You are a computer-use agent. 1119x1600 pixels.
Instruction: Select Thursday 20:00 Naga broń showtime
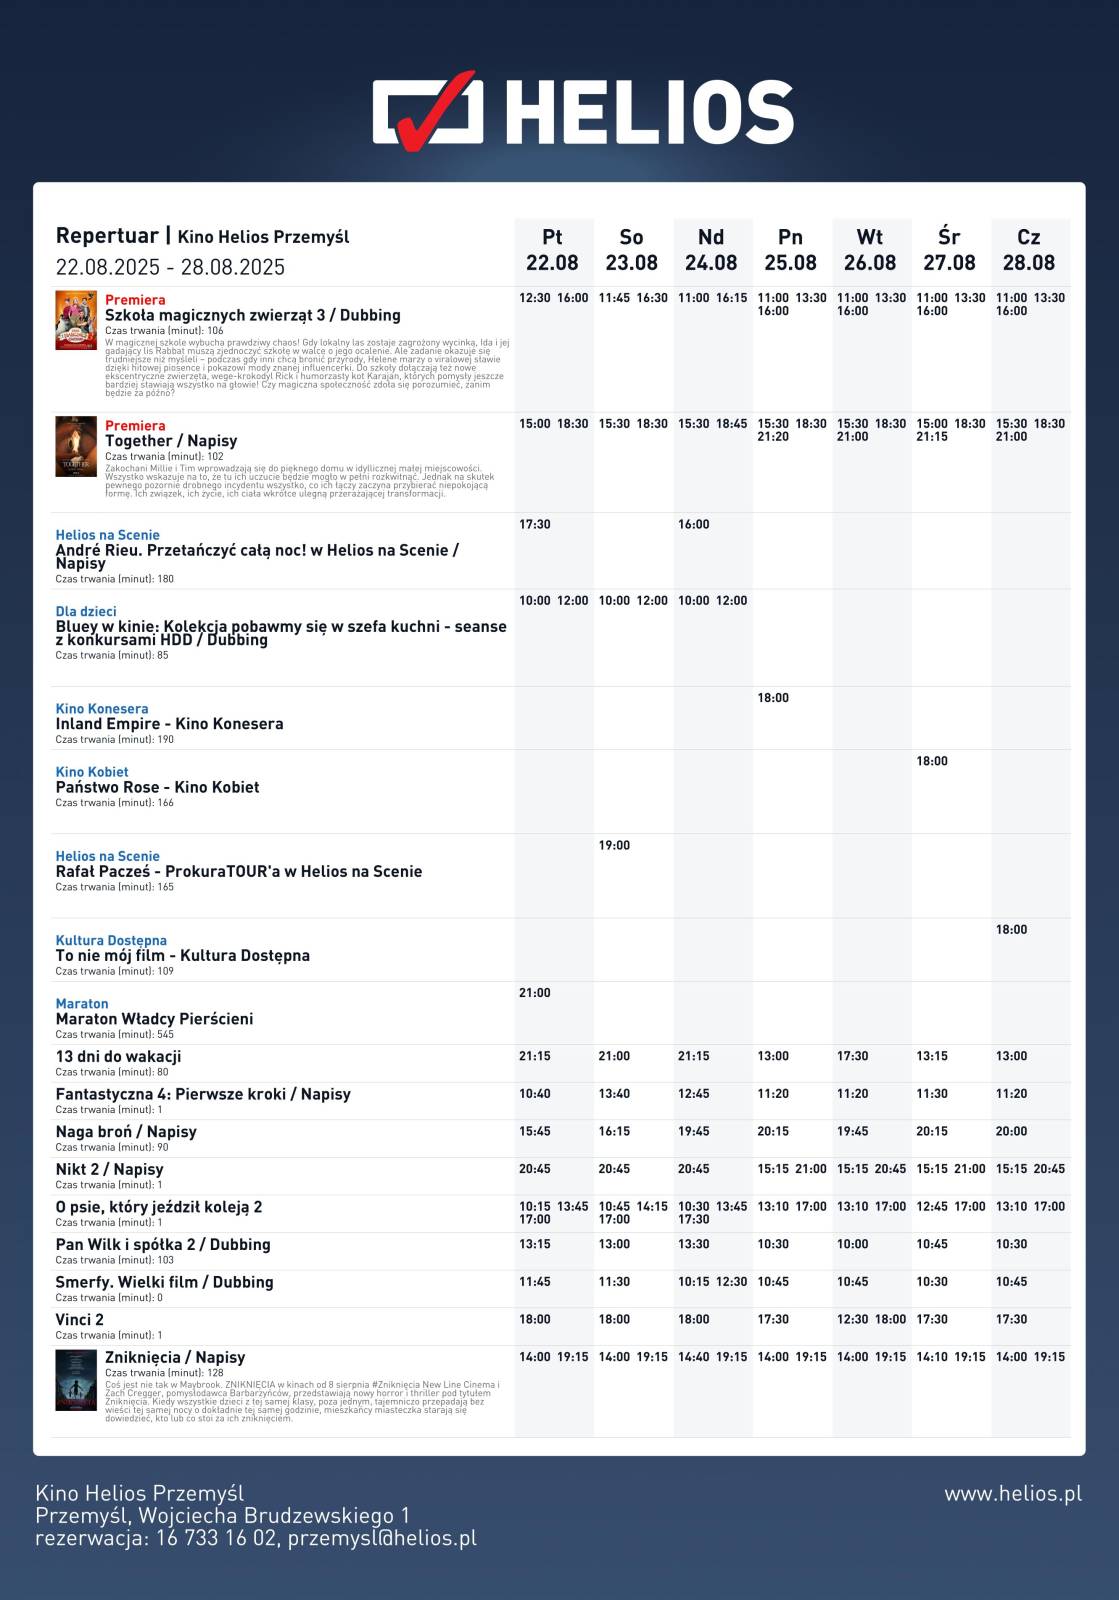[x=1012, y=1131]
